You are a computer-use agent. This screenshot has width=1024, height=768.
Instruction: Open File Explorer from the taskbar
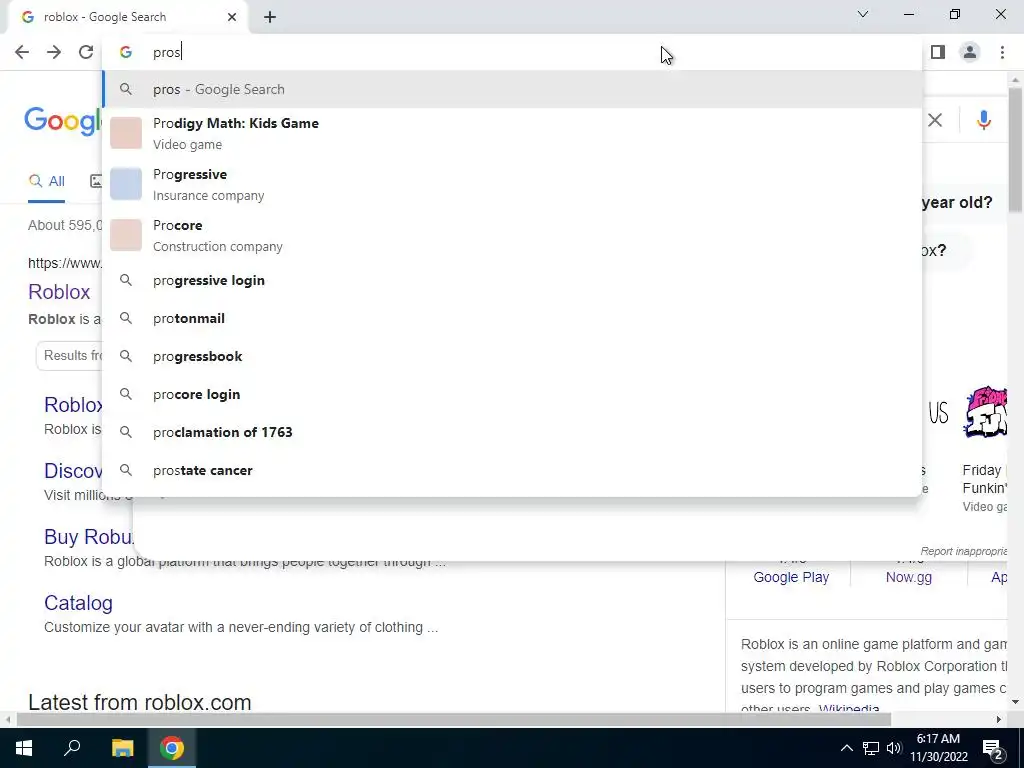point(122,748)
